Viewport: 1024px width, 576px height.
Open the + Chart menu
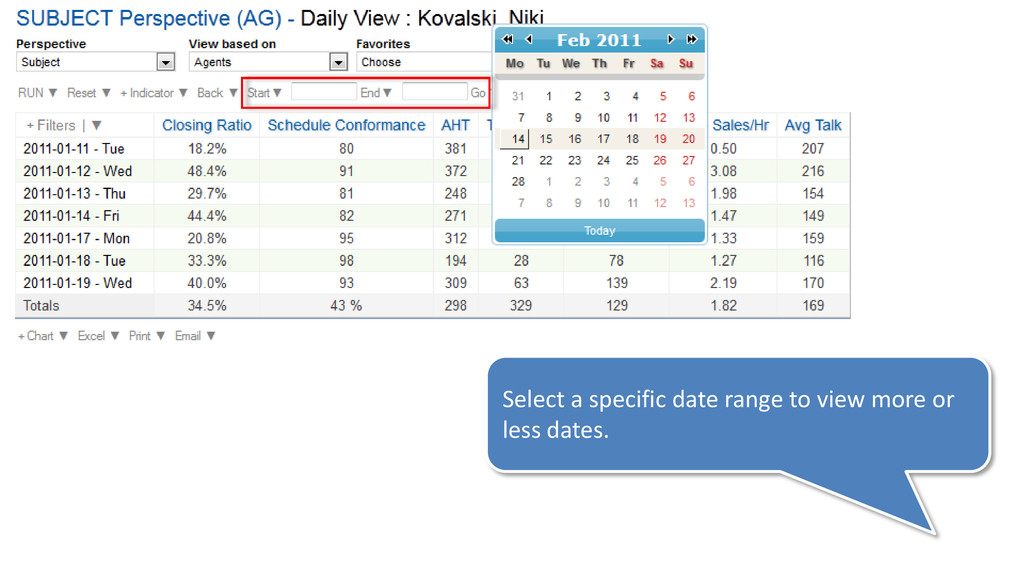click(42, 336)
